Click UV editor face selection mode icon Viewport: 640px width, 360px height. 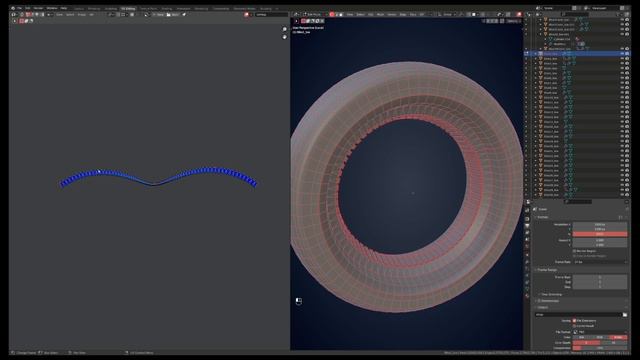pos(37,14)
